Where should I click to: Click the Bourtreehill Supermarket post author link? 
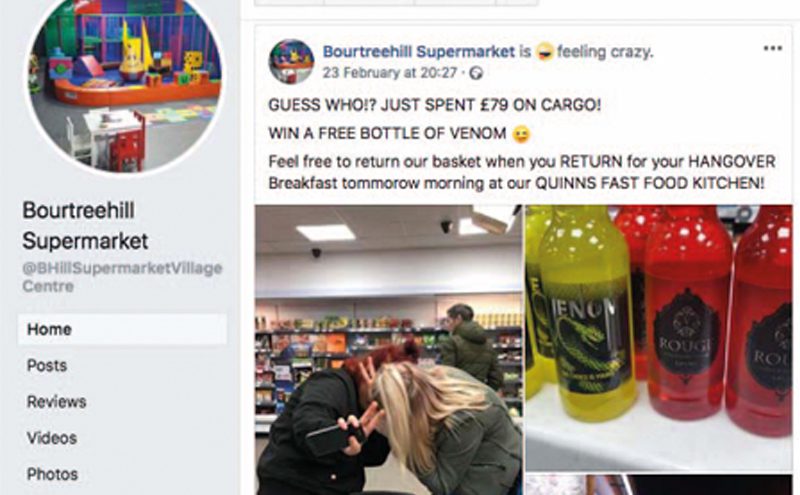tap(419, 52)
